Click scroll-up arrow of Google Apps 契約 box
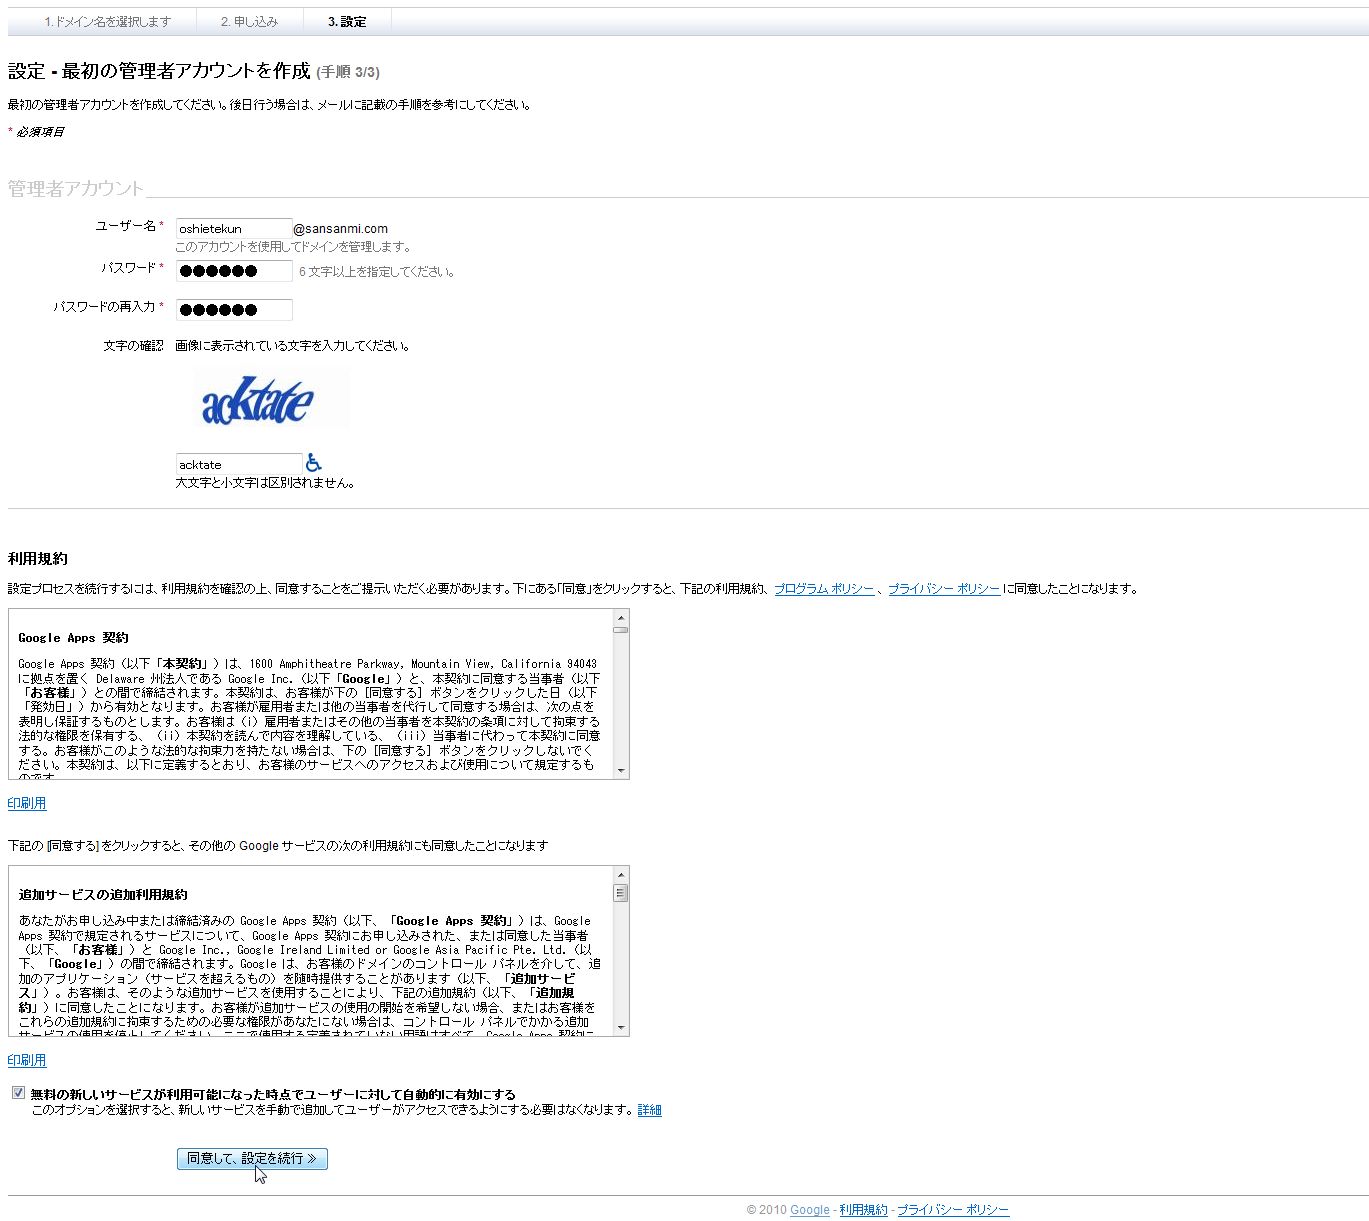Viewport: 1369px width, 1221px height. point(621,618)
